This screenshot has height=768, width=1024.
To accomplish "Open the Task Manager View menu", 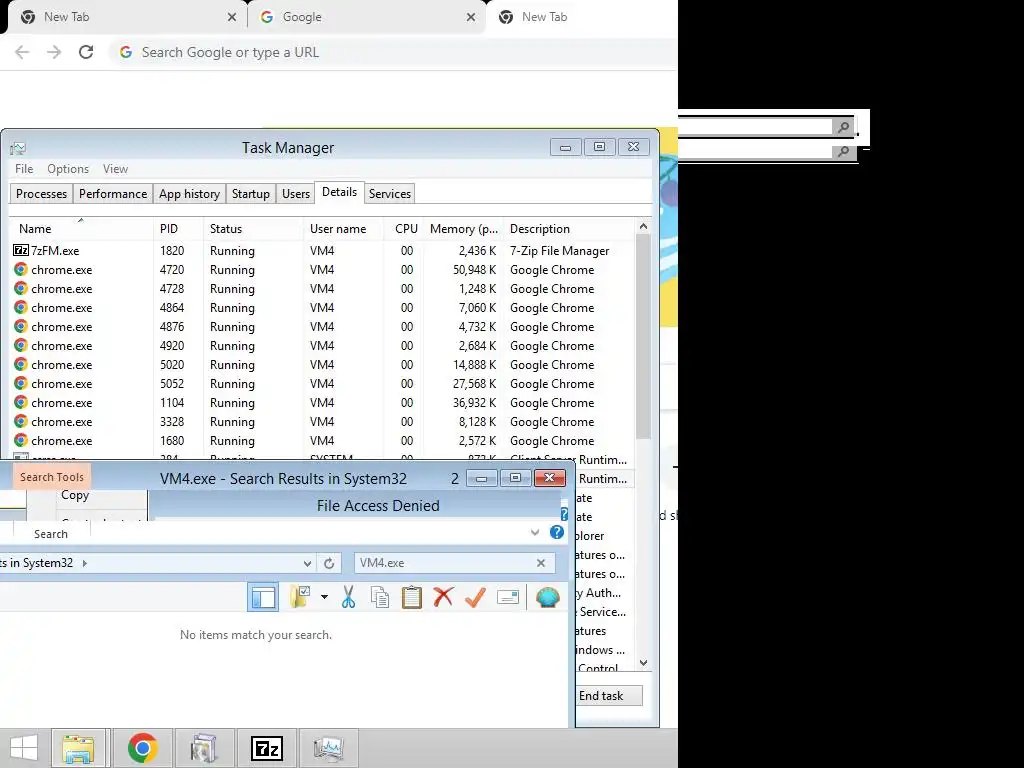I will (x=115, y=168).
